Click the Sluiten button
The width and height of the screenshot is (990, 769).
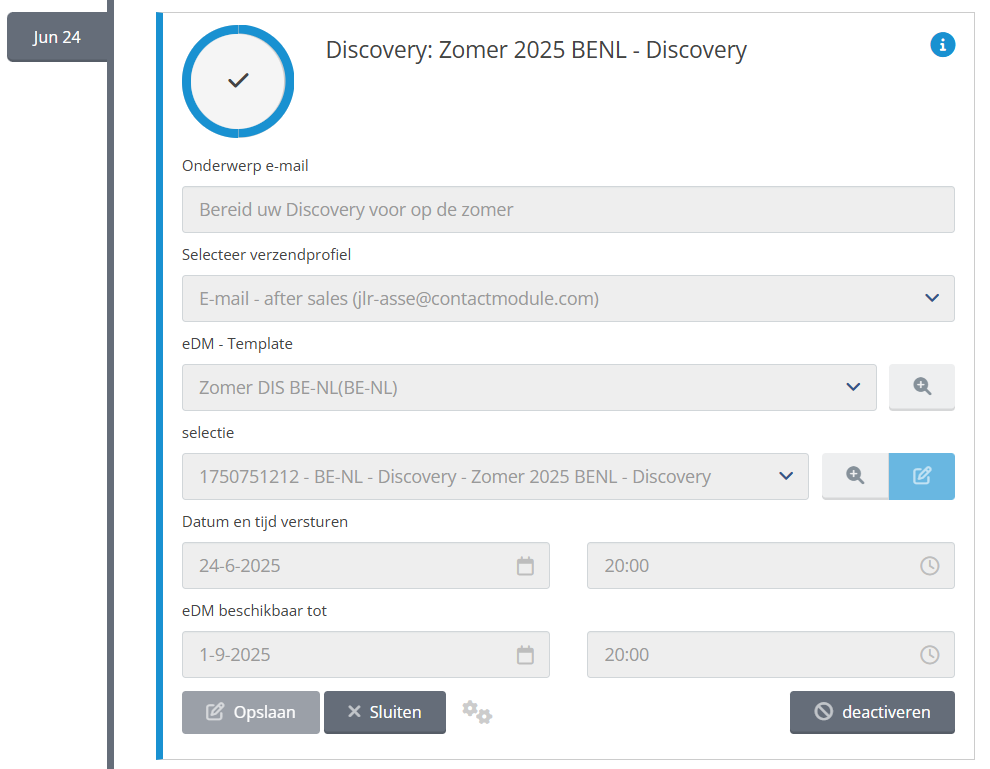click(385, 712)
